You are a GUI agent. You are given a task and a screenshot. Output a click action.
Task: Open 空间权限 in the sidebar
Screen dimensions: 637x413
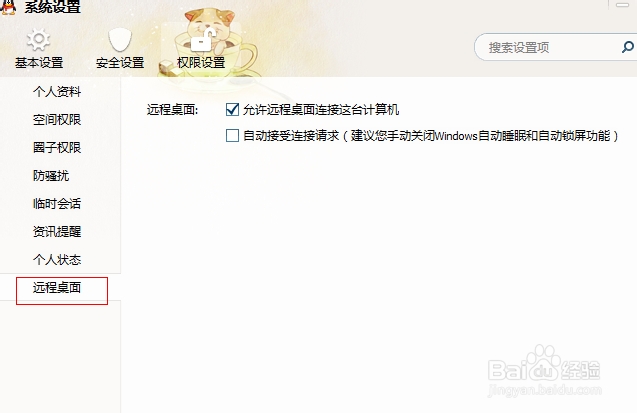57,119
